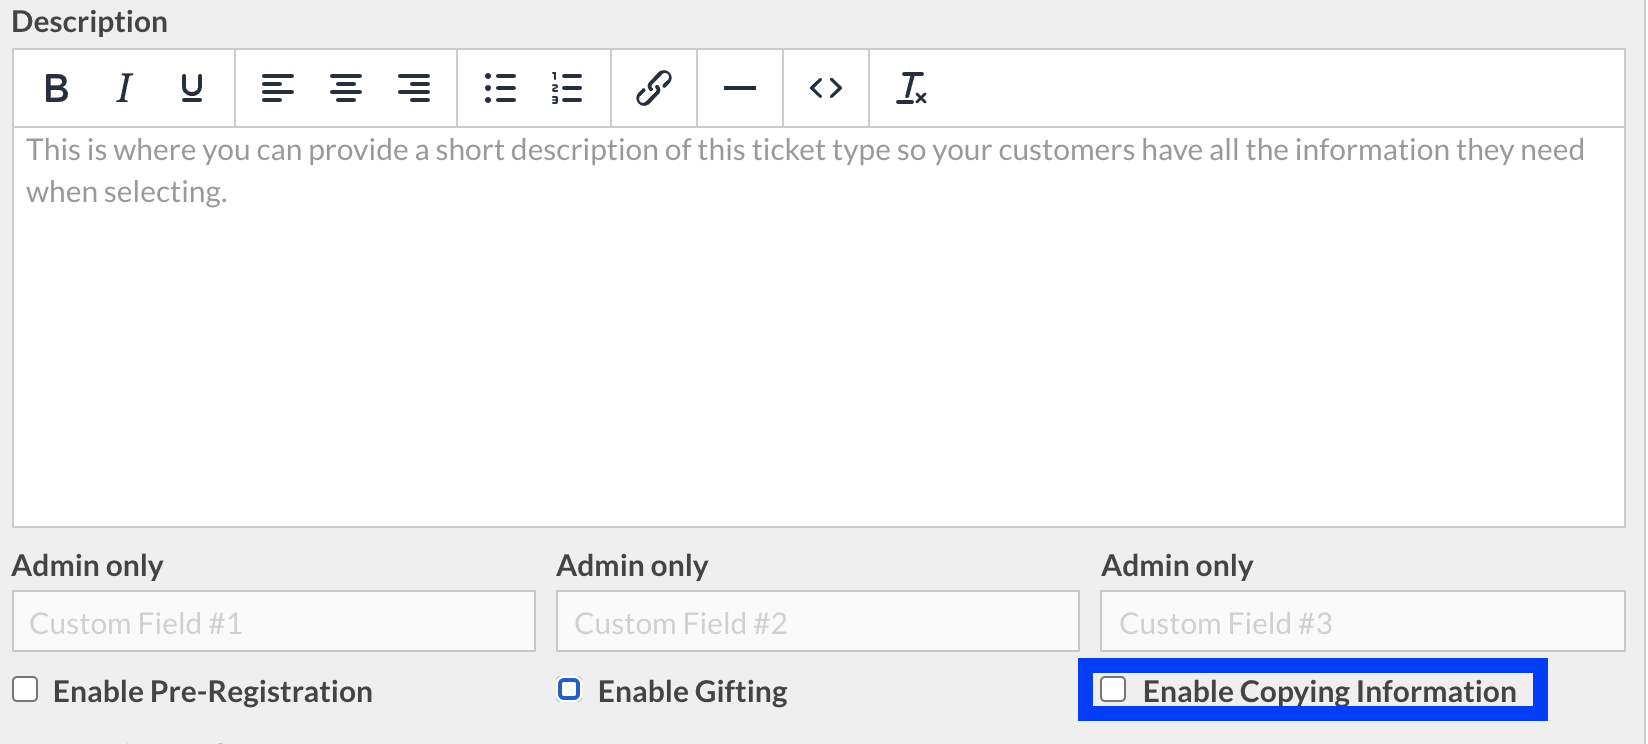1648x744 pixels.
Task: Insert a bulleted list
Action: click(500, 88)
